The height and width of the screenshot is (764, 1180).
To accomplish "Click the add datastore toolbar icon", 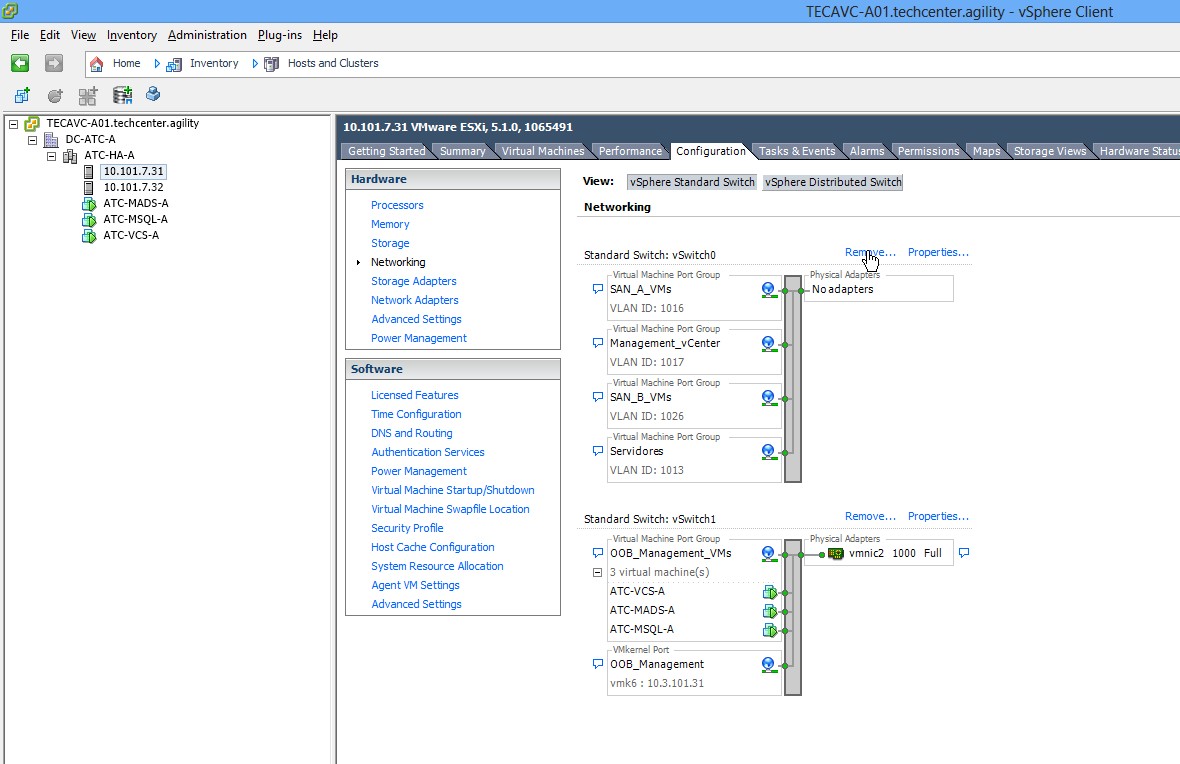I will [123, 95].
